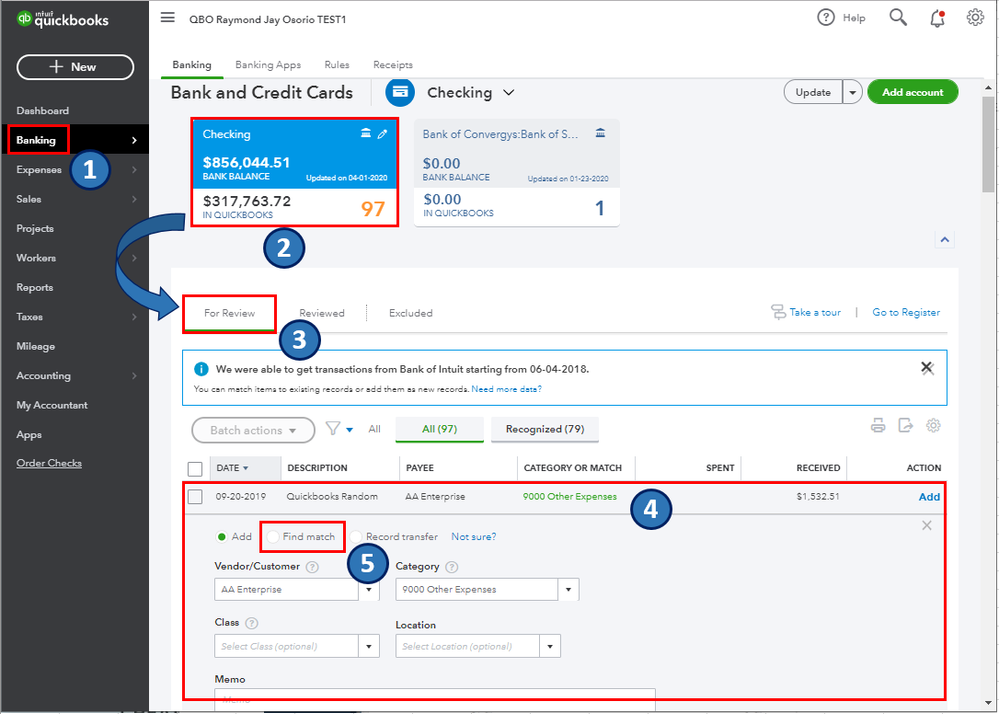Click the QuickBooks logo
The image size is (999, 714).
[62, 19]
